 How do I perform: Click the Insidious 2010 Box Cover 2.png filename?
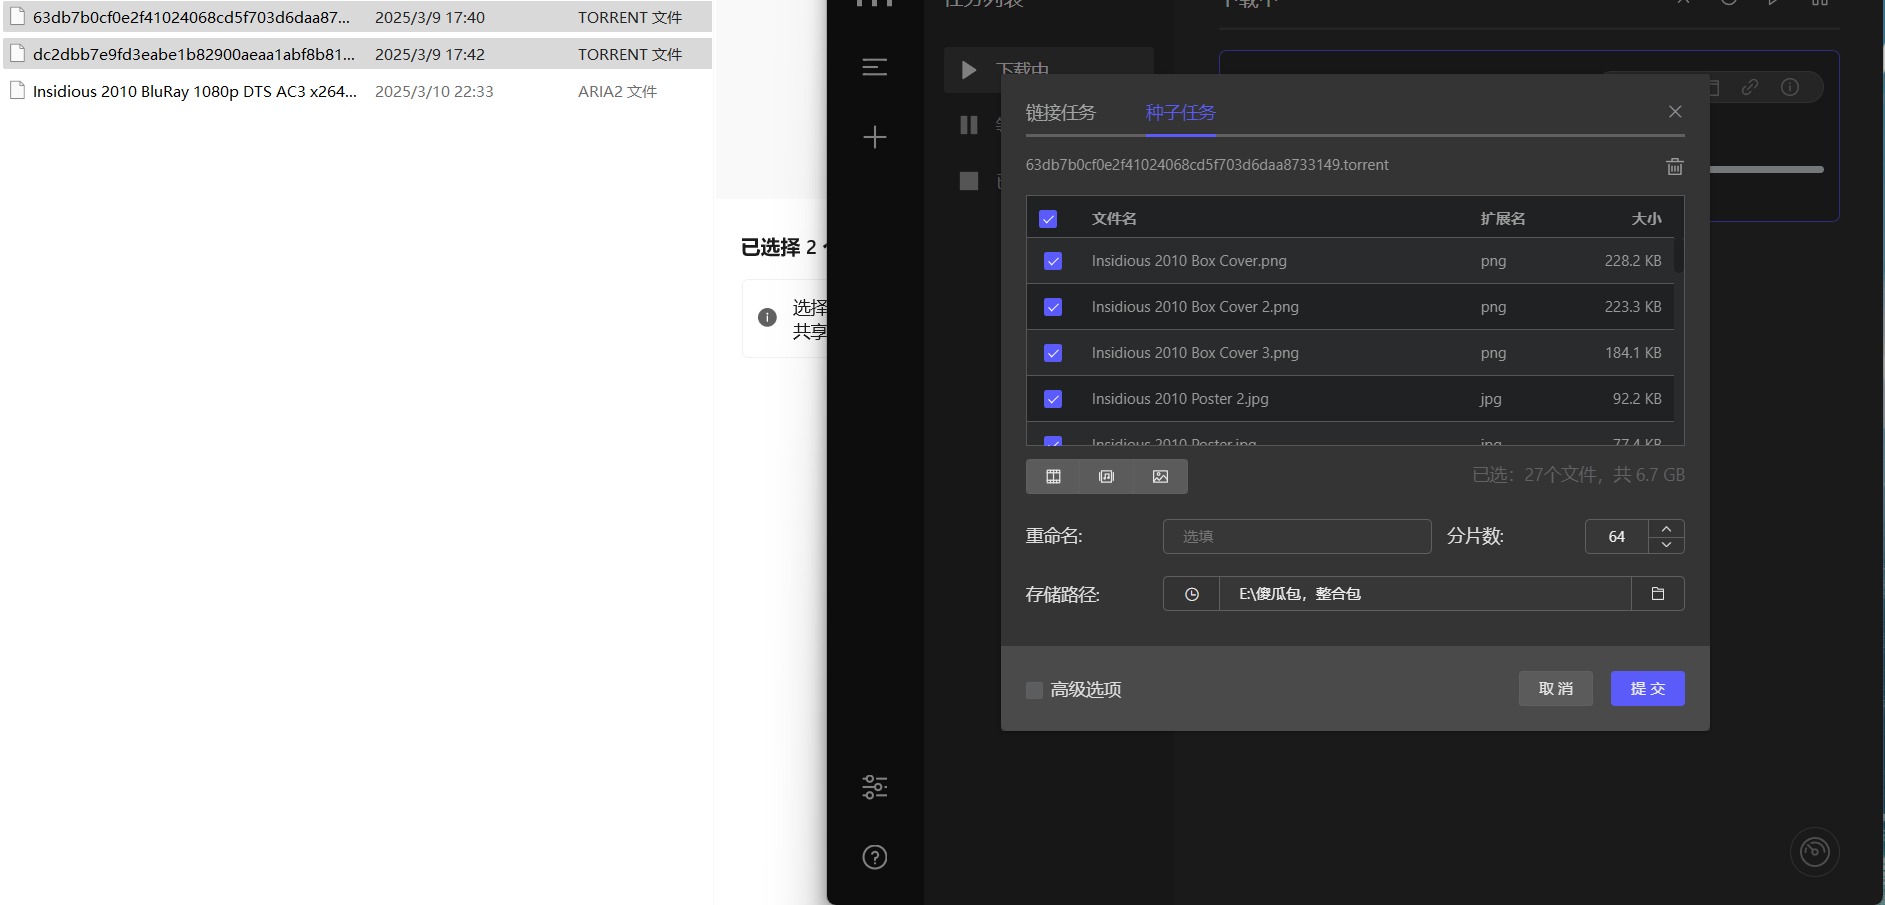click(1195, 307)
